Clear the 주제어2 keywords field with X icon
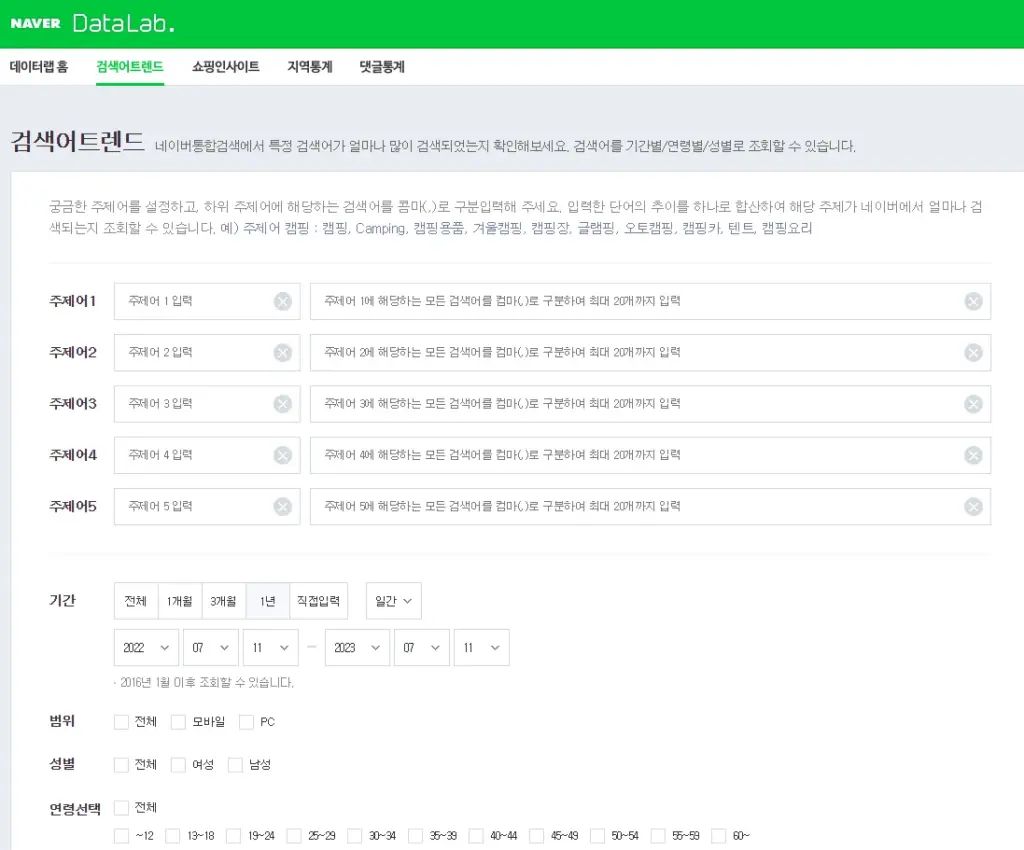Viewport: 1024px width, 850px height. click(973, 353)
